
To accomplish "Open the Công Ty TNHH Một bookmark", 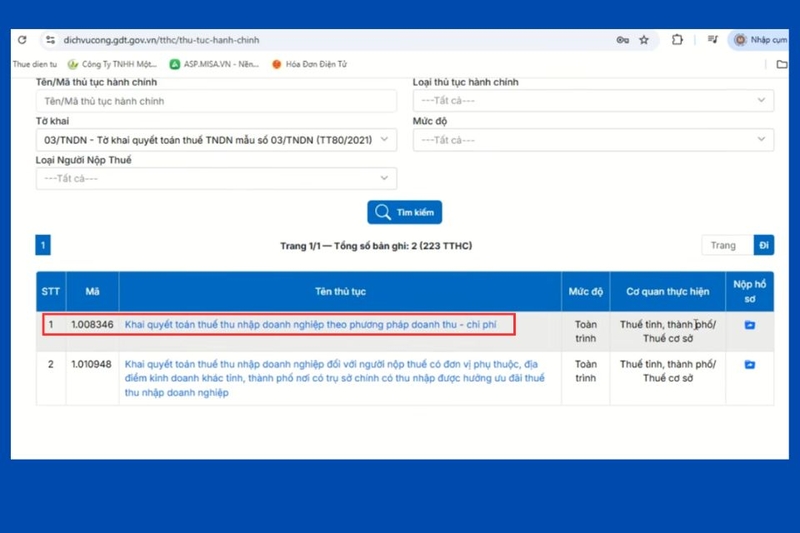I will [x=112, y=64].
